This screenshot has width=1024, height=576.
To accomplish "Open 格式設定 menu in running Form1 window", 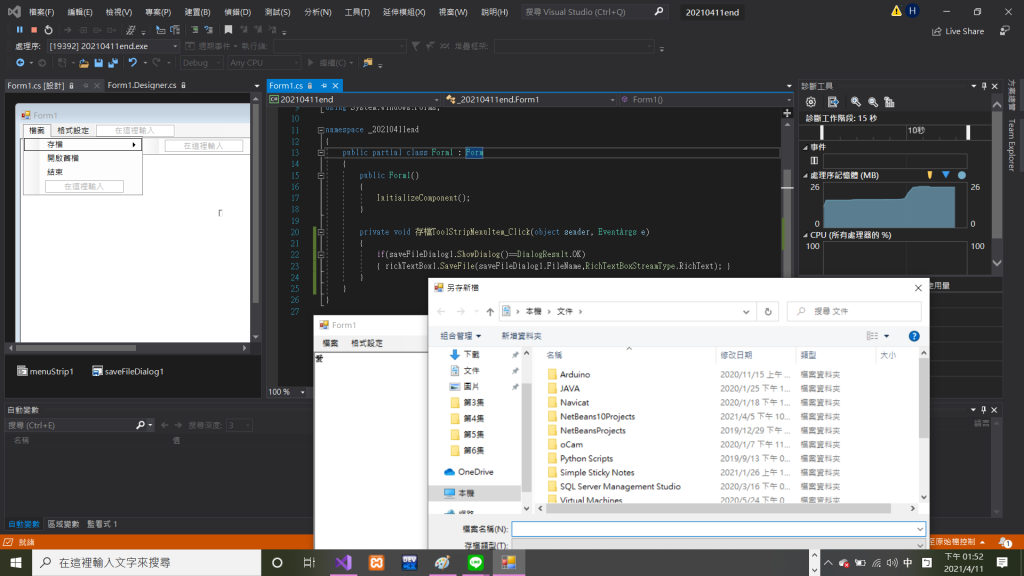I will (367, 343).
